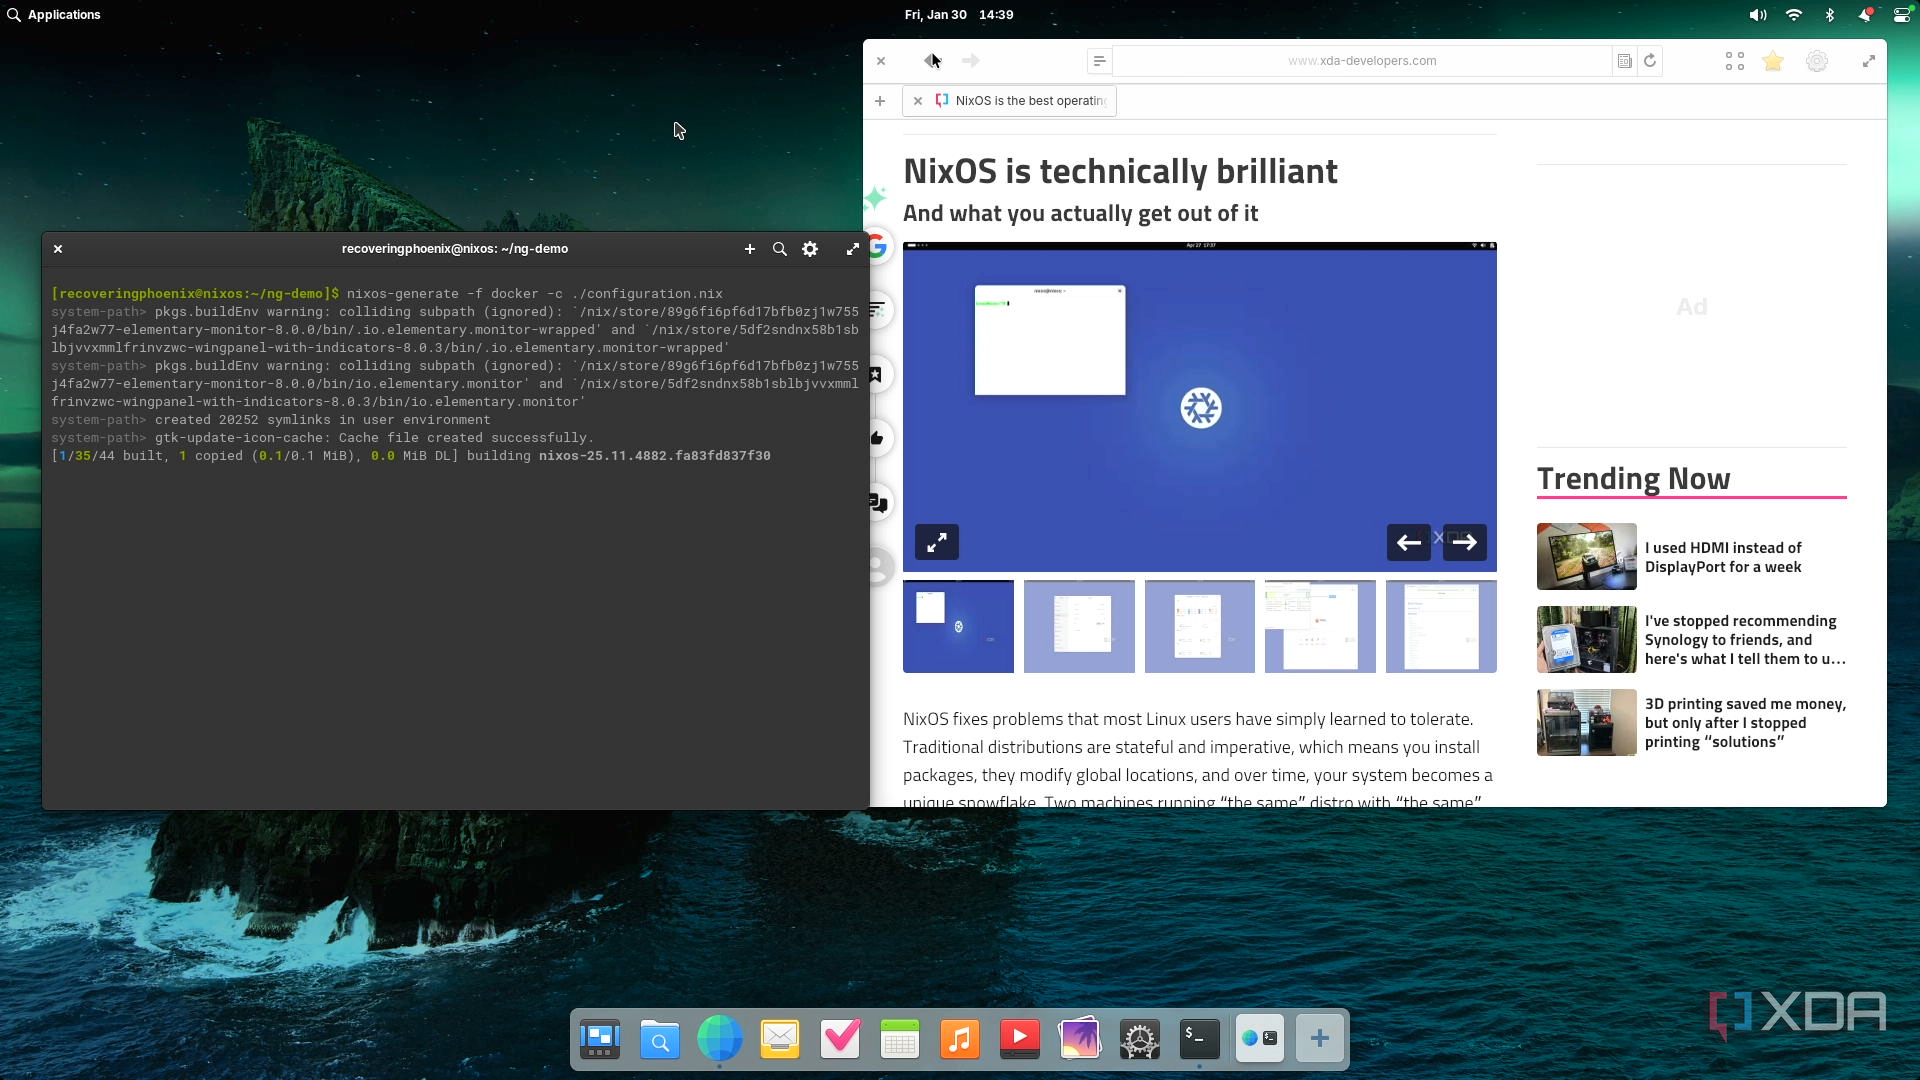1920x1080 pixels.
Task: Launch Videos app from the dock
Action: point(1020,1040)
